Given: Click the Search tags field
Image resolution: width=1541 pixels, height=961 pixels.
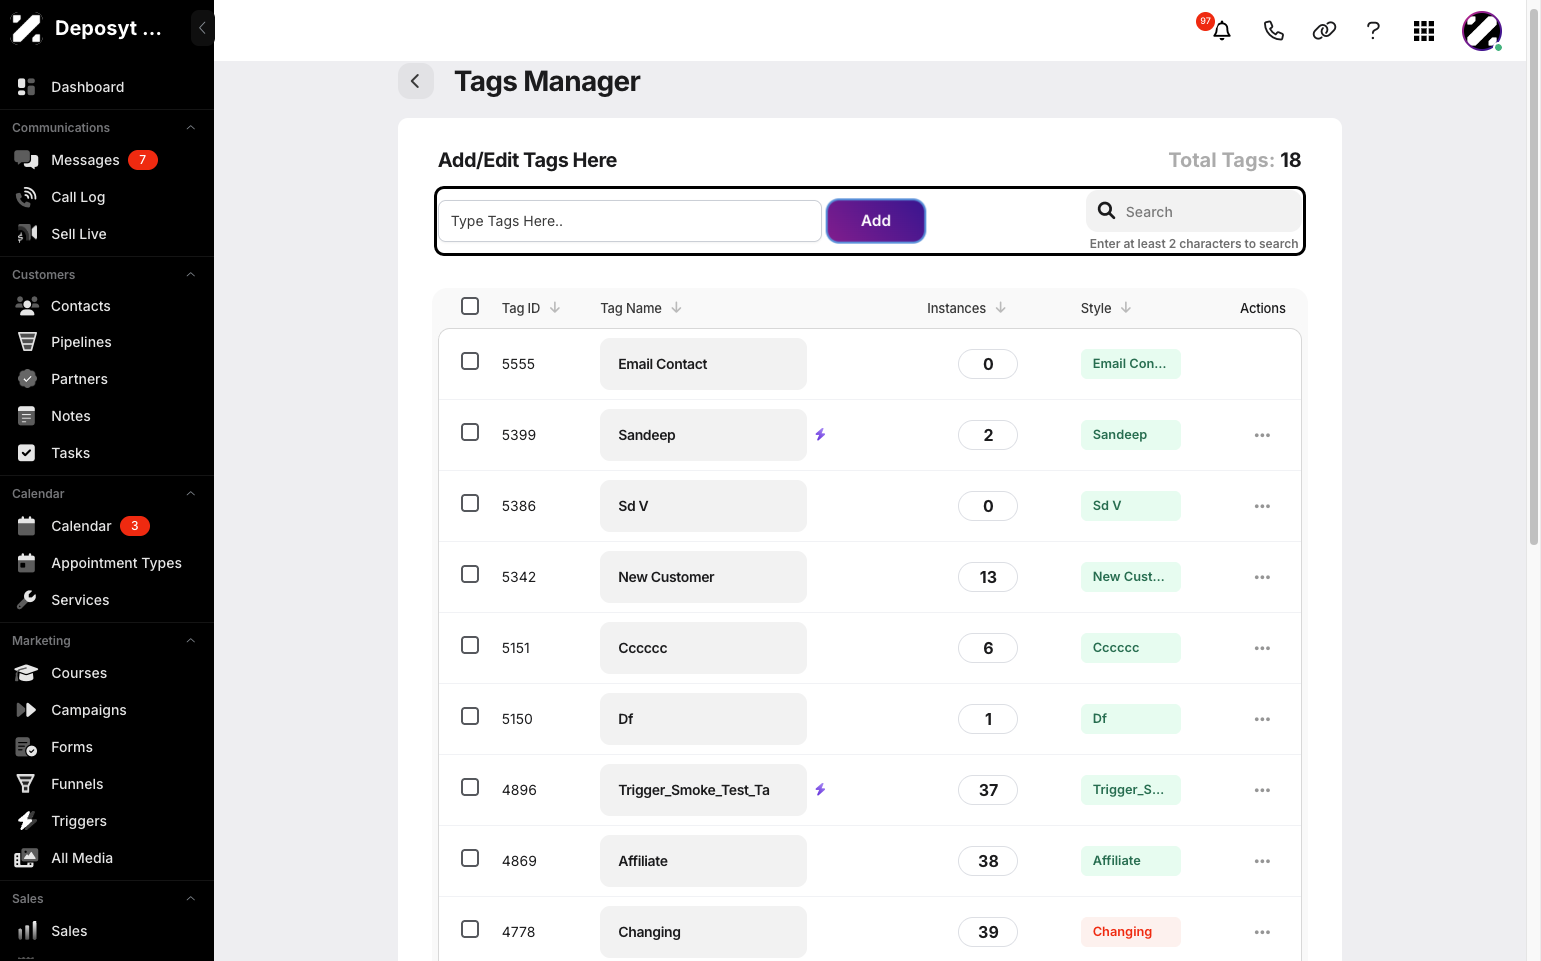Looking at the screenshot, I should pos(1194,212).
